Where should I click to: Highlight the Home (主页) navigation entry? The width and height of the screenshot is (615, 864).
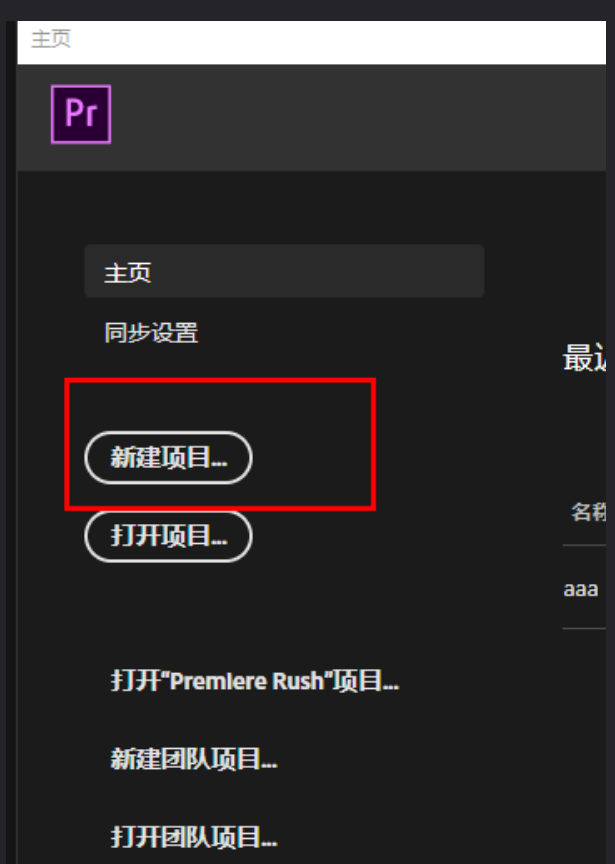(284, 272)
